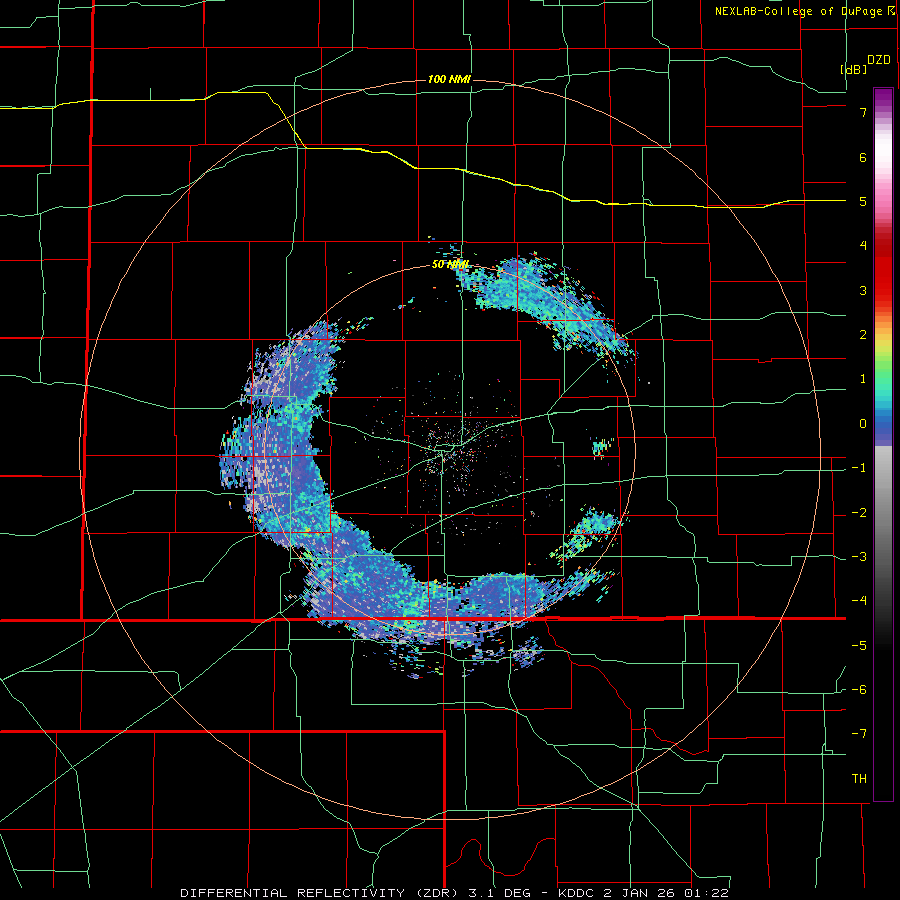900x900 pixels.
Task: Click the -2 value on color scale
Action: pyautogui.click(x=859, y=512)
